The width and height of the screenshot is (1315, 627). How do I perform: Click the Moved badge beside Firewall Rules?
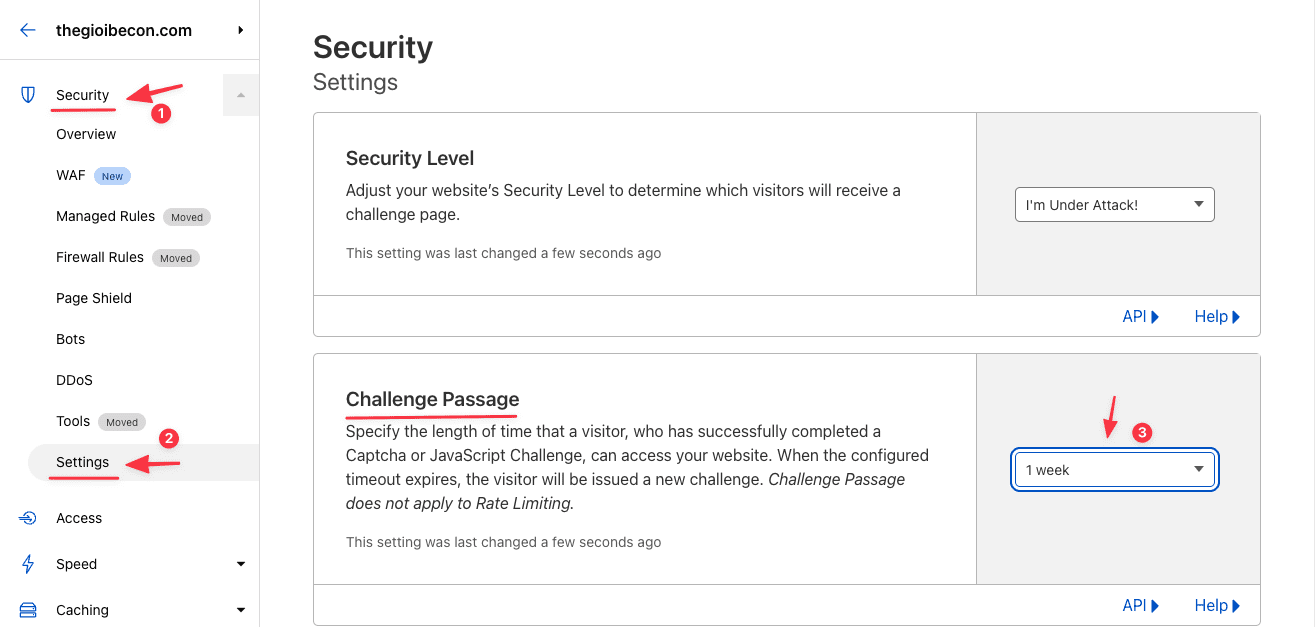click(x=176, y=257)
